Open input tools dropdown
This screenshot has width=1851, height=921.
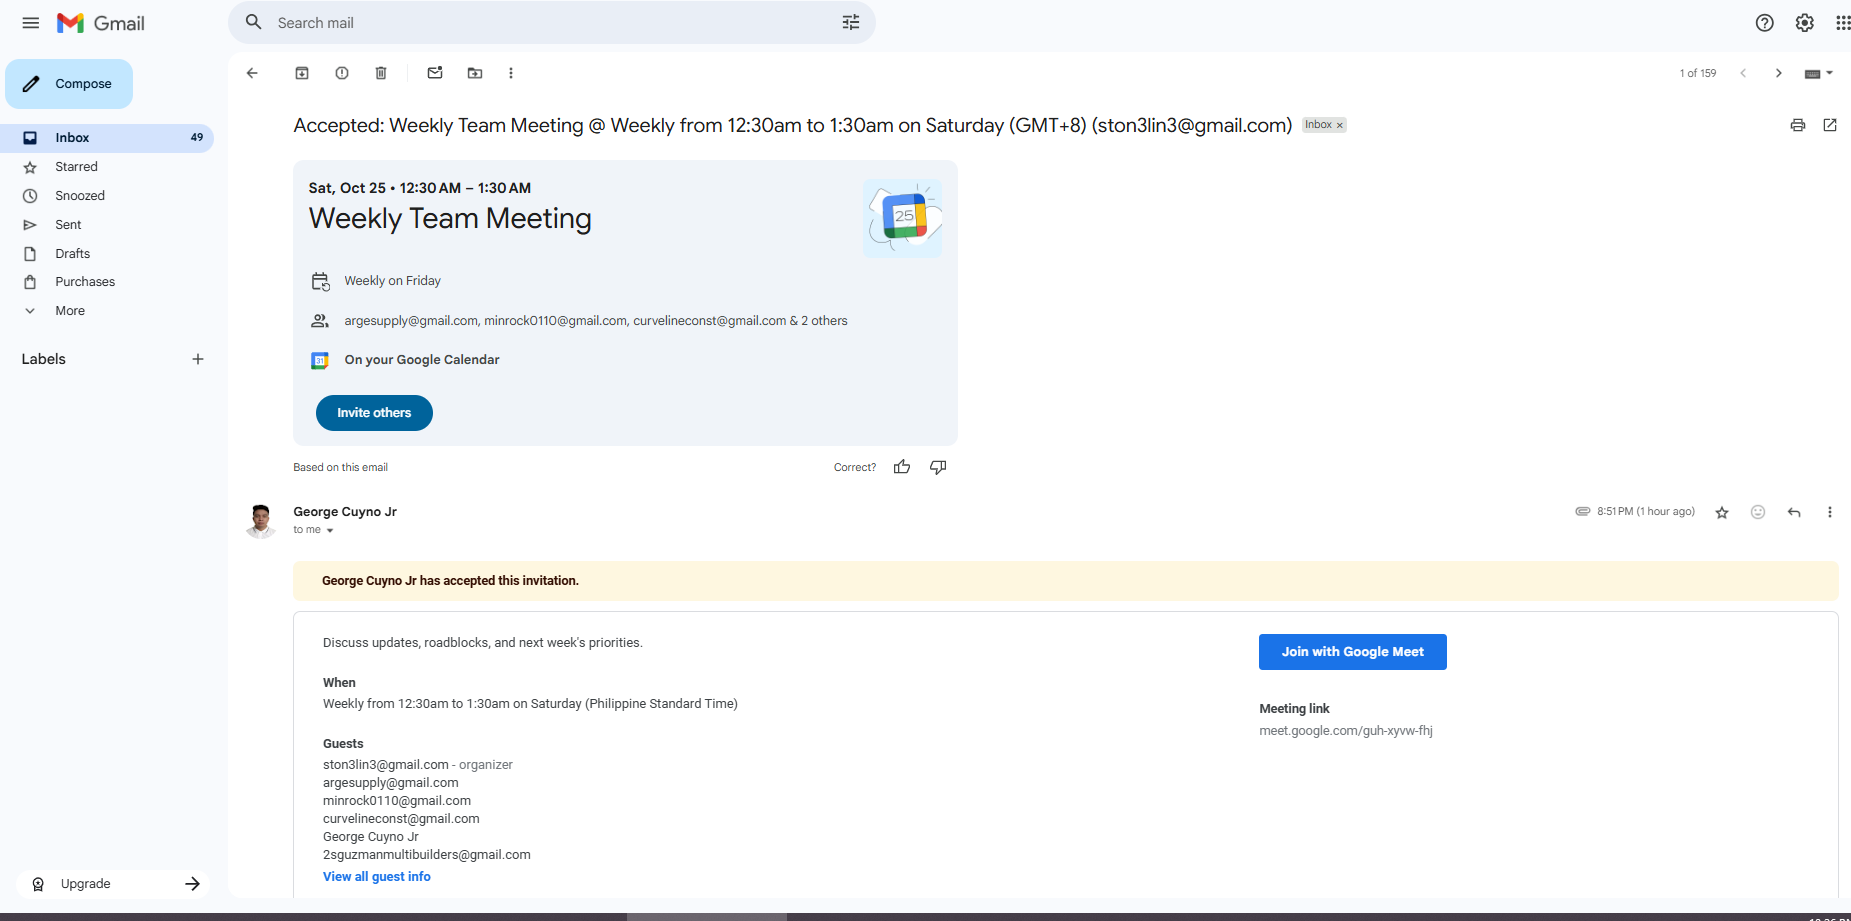tap(1819, 73)
